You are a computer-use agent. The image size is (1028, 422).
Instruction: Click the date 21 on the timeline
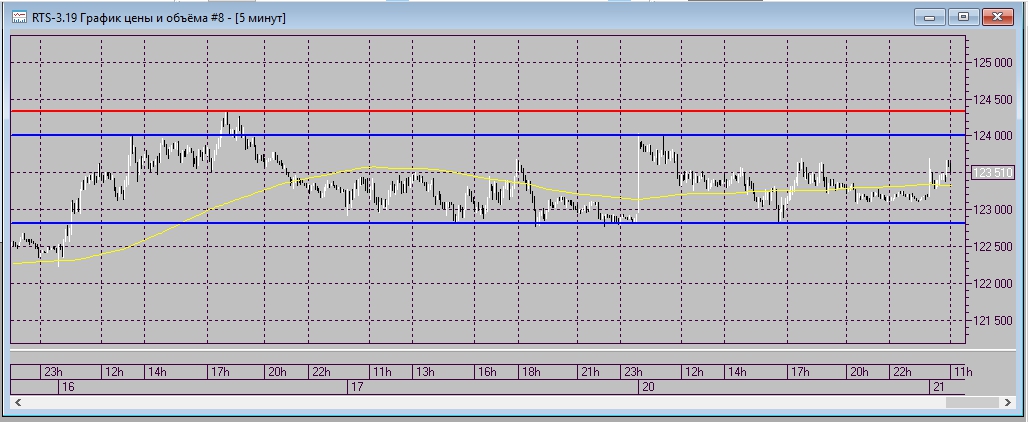point(938,387)
